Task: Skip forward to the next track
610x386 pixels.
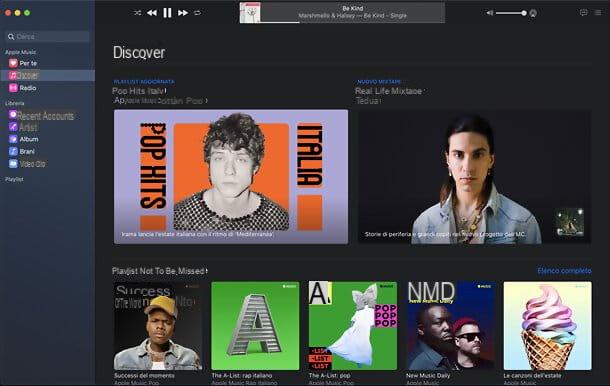Action: (x=183, y=13)
